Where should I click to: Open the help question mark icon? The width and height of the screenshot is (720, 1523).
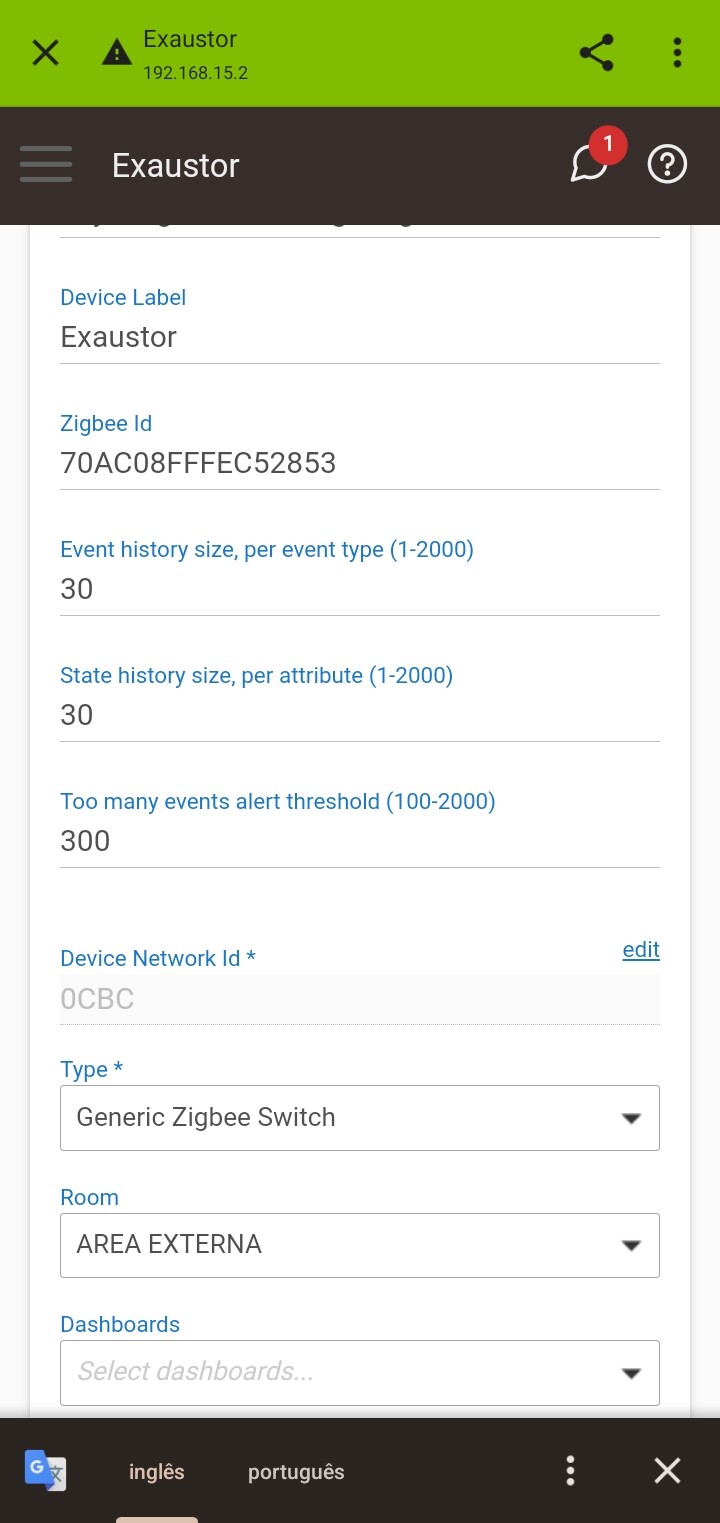pyautogui.click(x=667, y=165)
